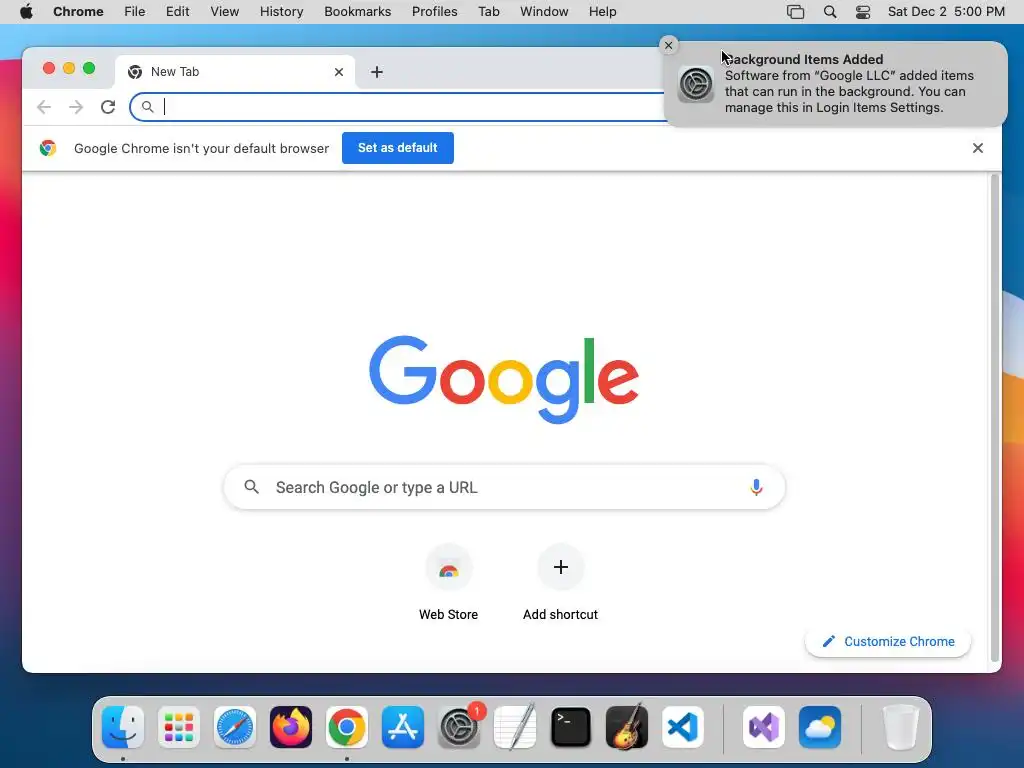This screenshot has width=1024, height=768.
Task: Open TextEdit from the Dock
Action: coord(515,727)
